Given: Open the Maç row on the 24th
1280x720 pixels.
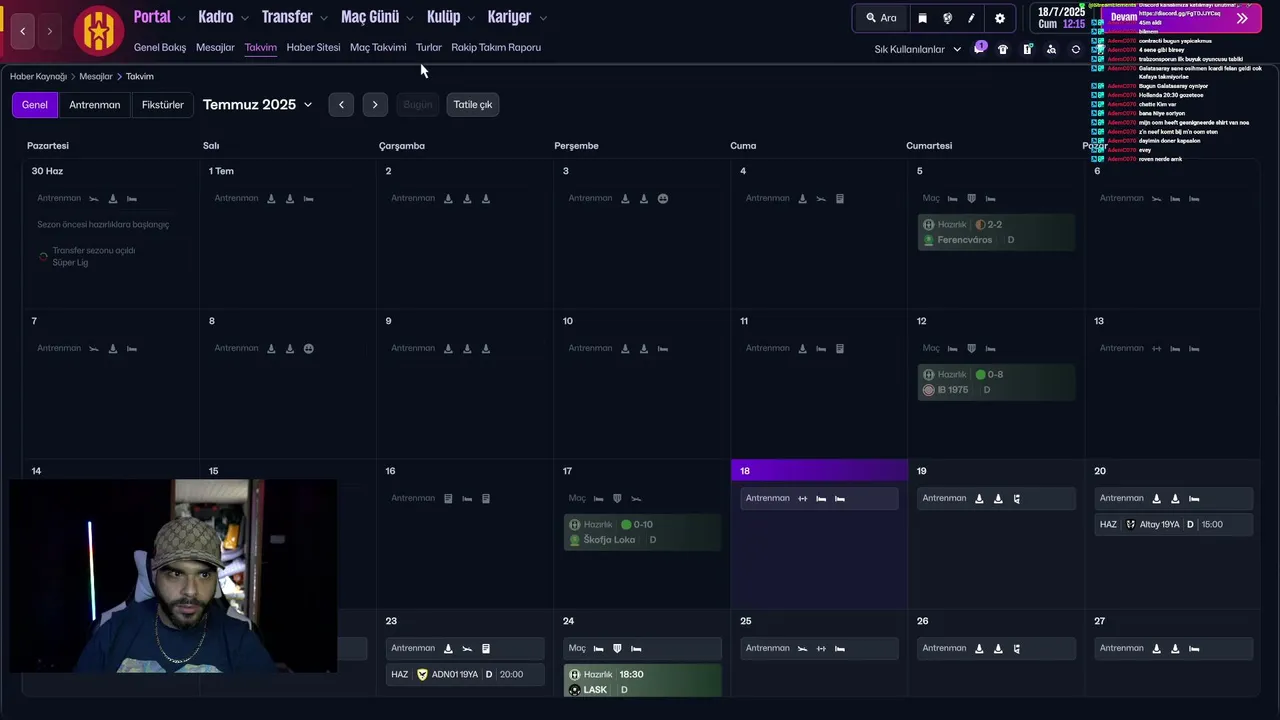Looking at the screenshot, I should coord(642,648).
